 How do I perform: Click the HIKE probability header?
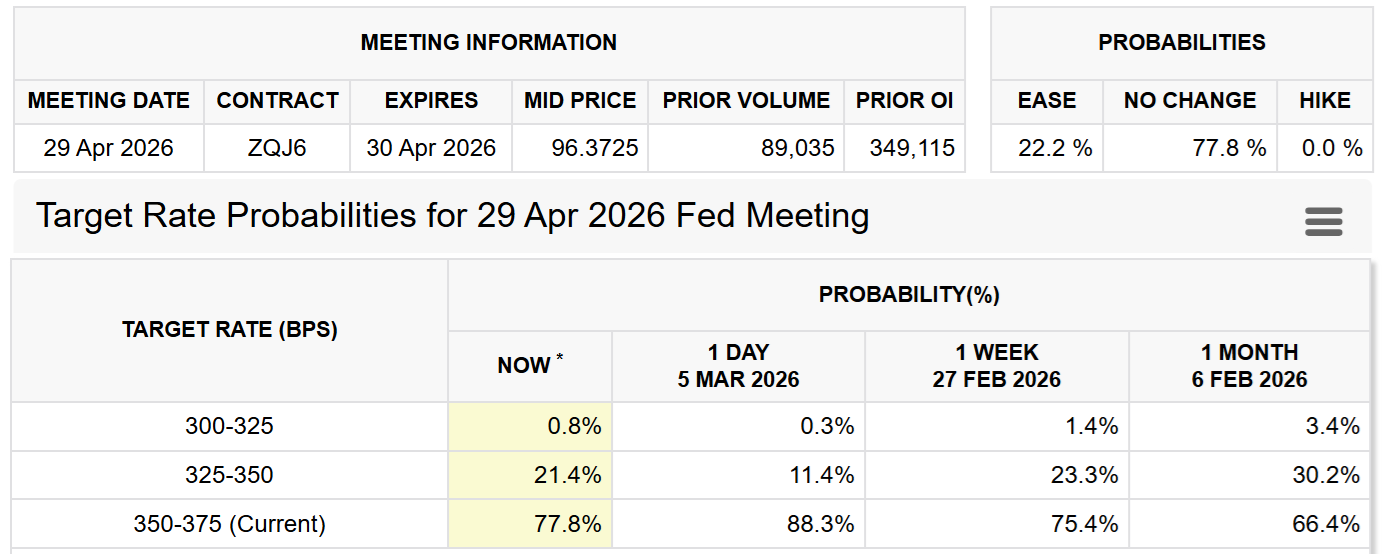(1324, 101)
